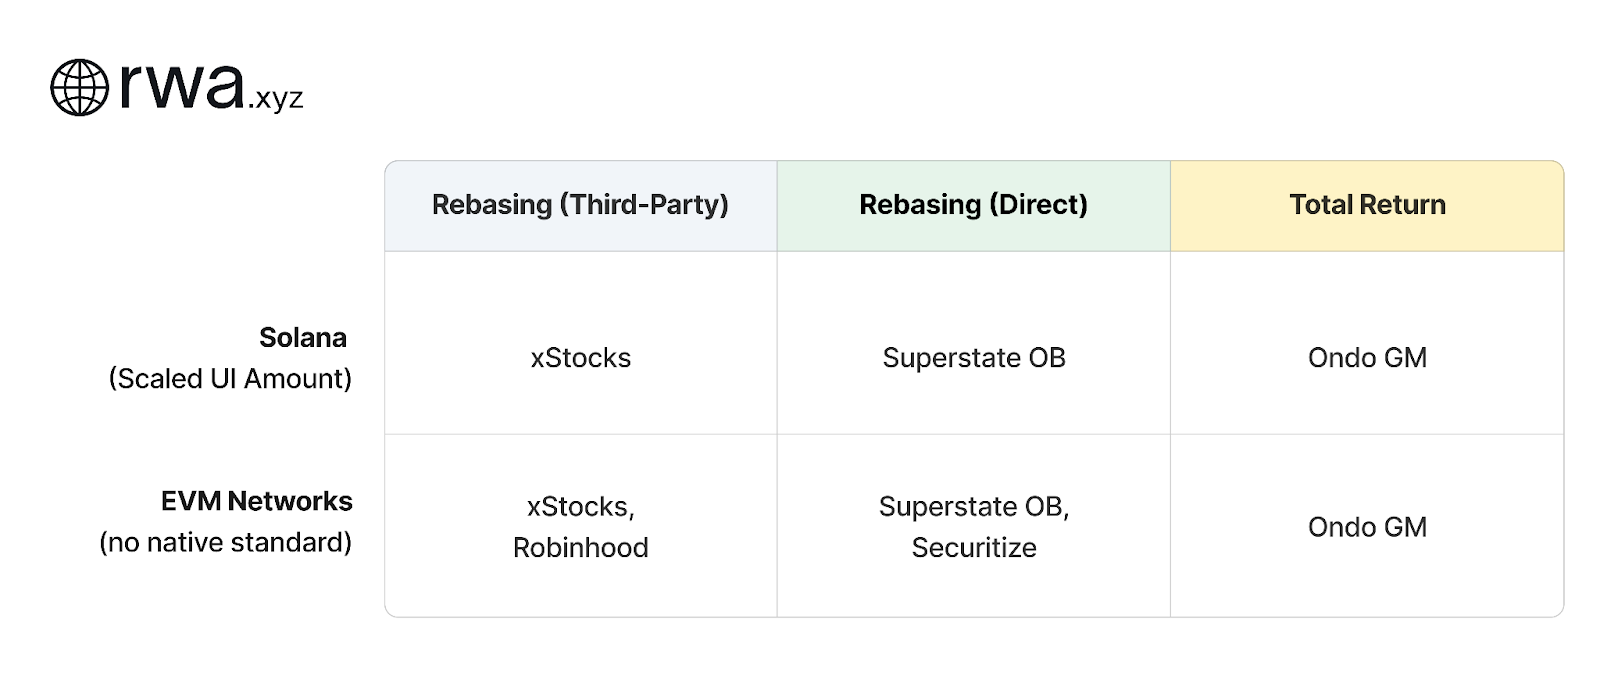Select the Total Return column header

point(1366,205)
